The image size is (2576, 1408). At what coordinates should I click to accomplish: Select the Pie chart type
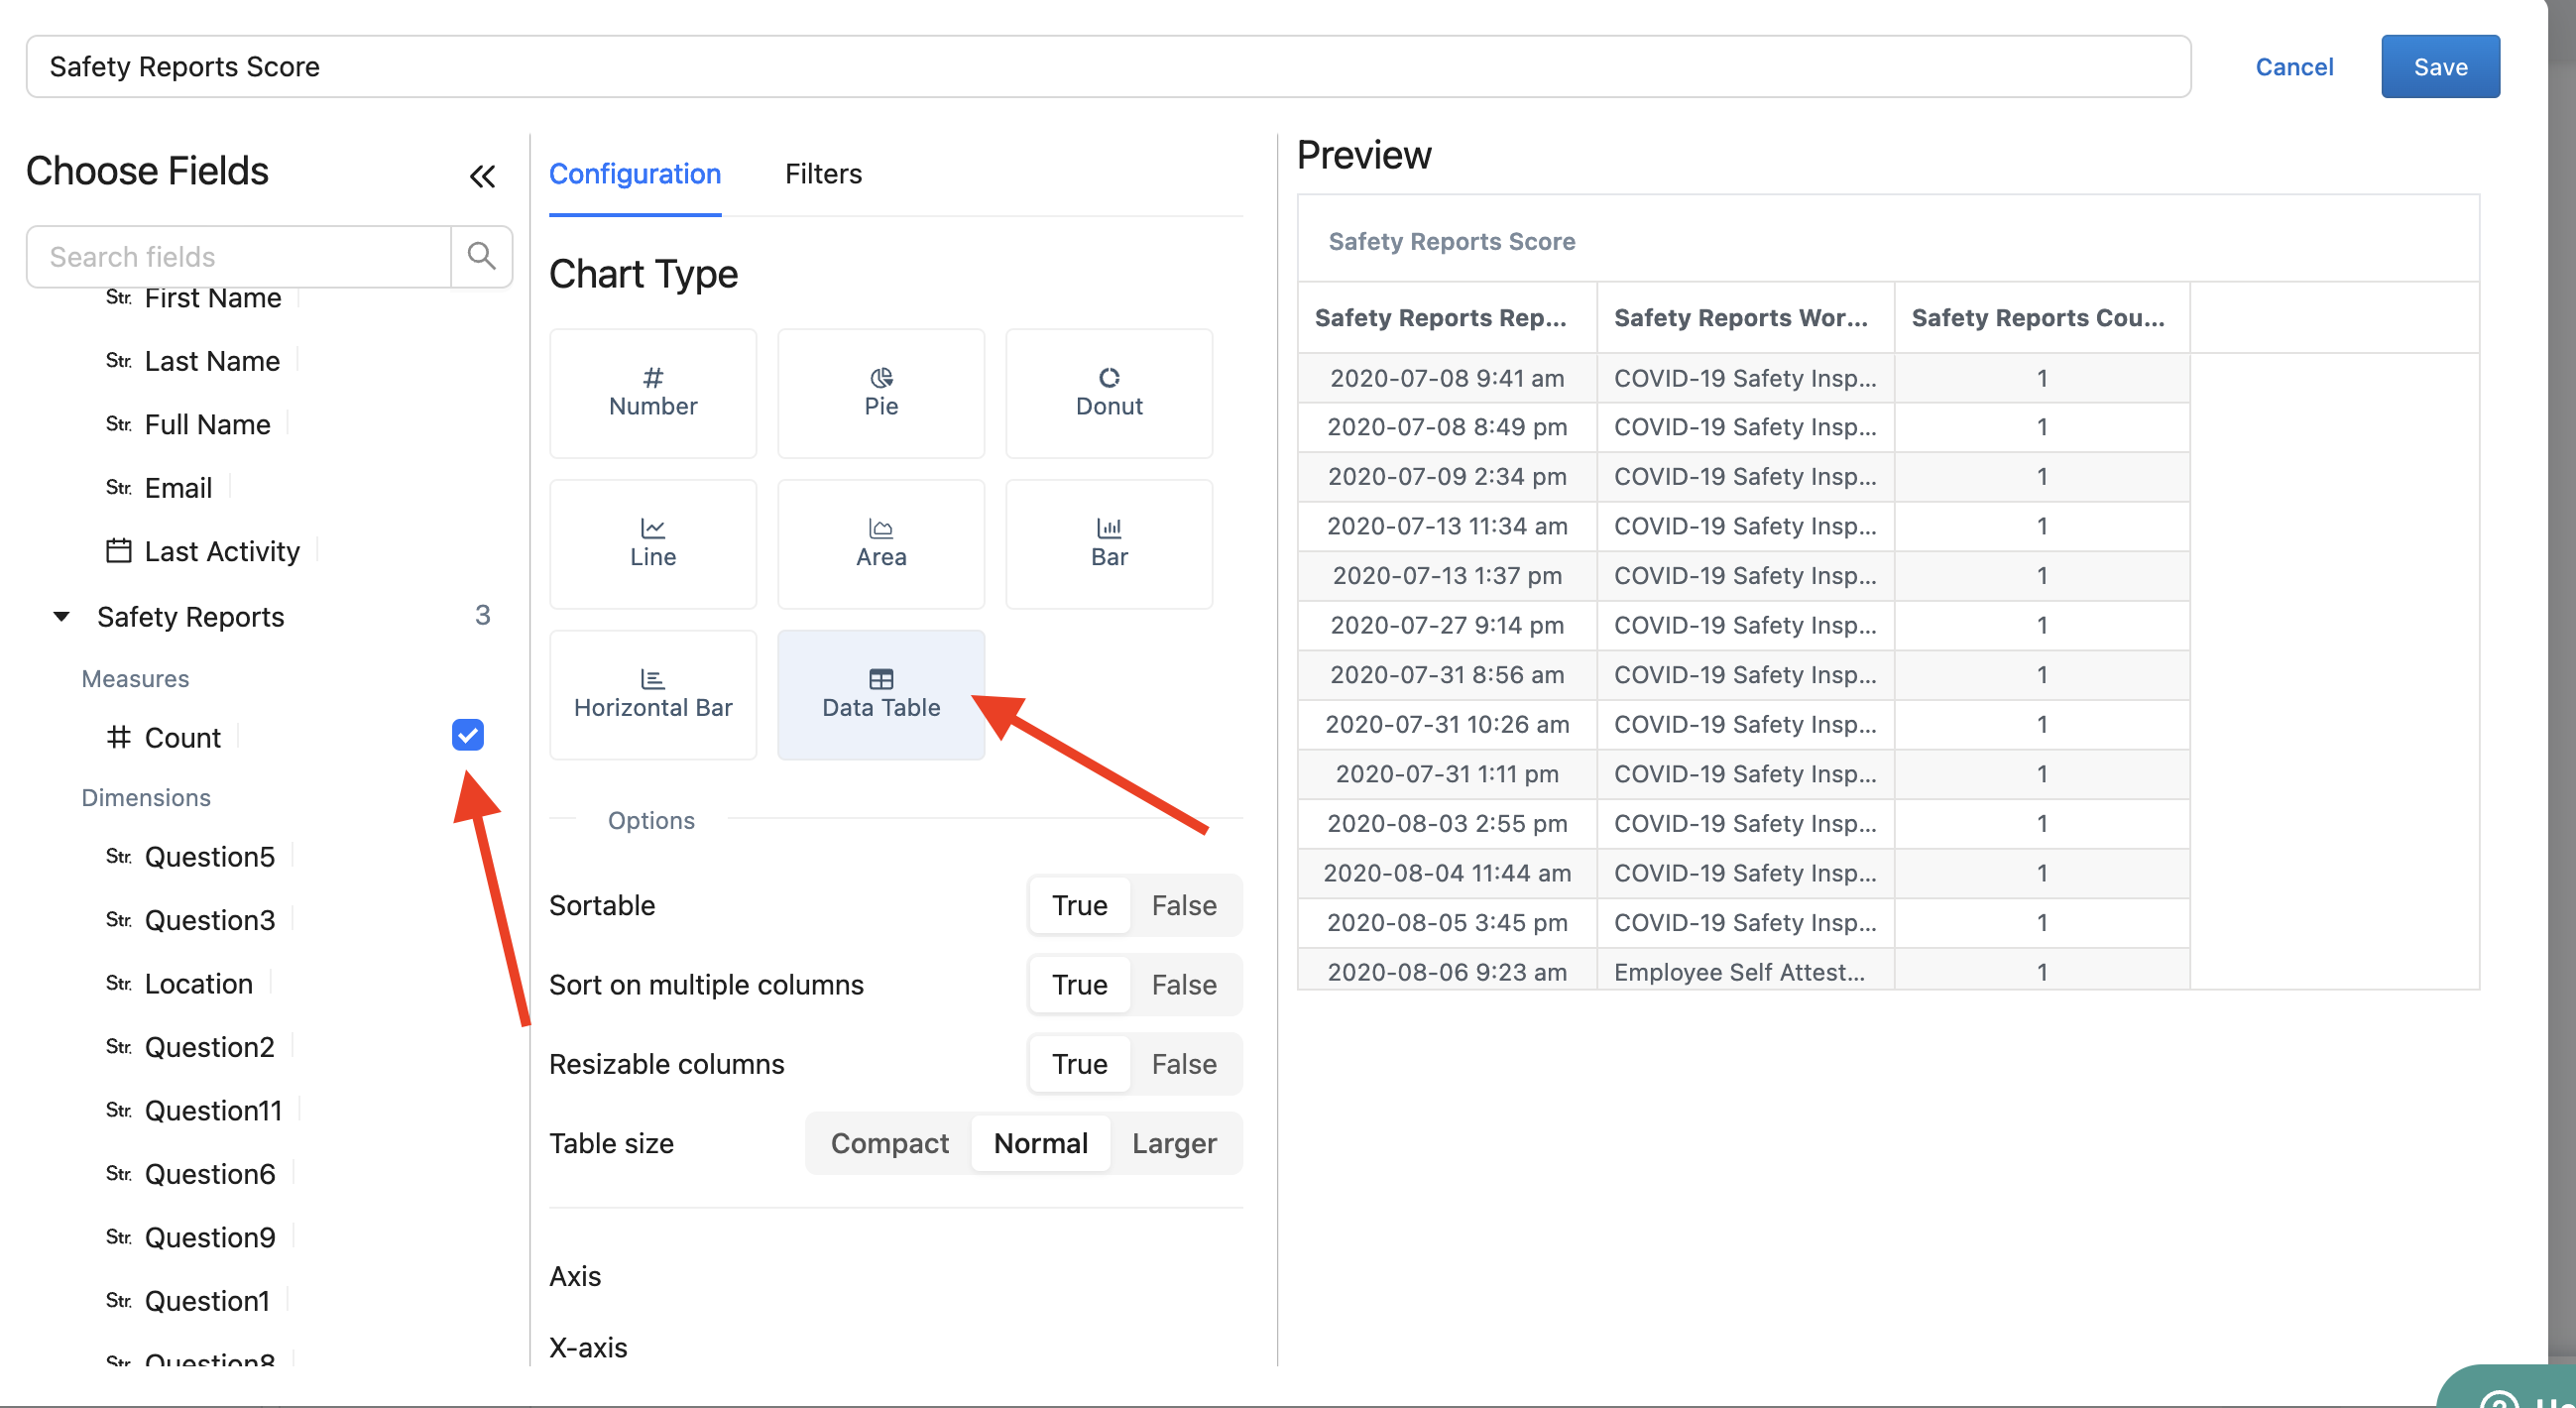pyautogui.click(x=881, y=393)
